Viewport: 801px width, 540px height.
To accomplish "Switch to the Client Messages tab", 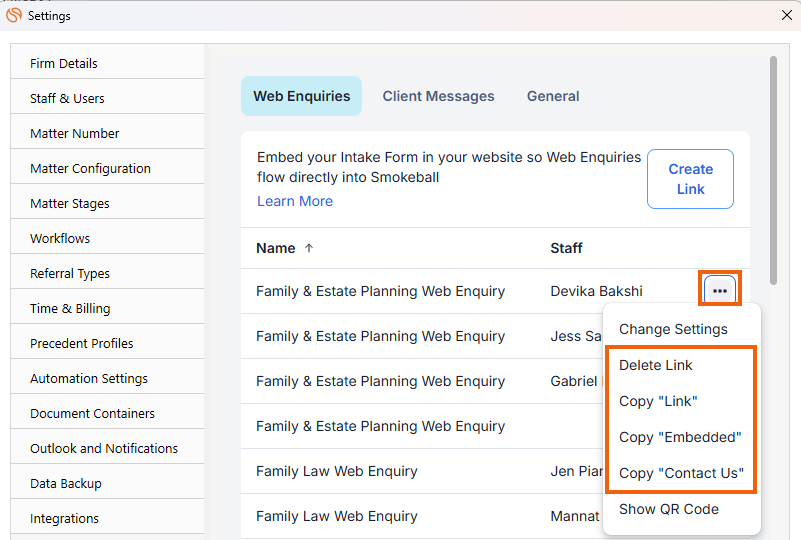I will [x=438, y=96].
